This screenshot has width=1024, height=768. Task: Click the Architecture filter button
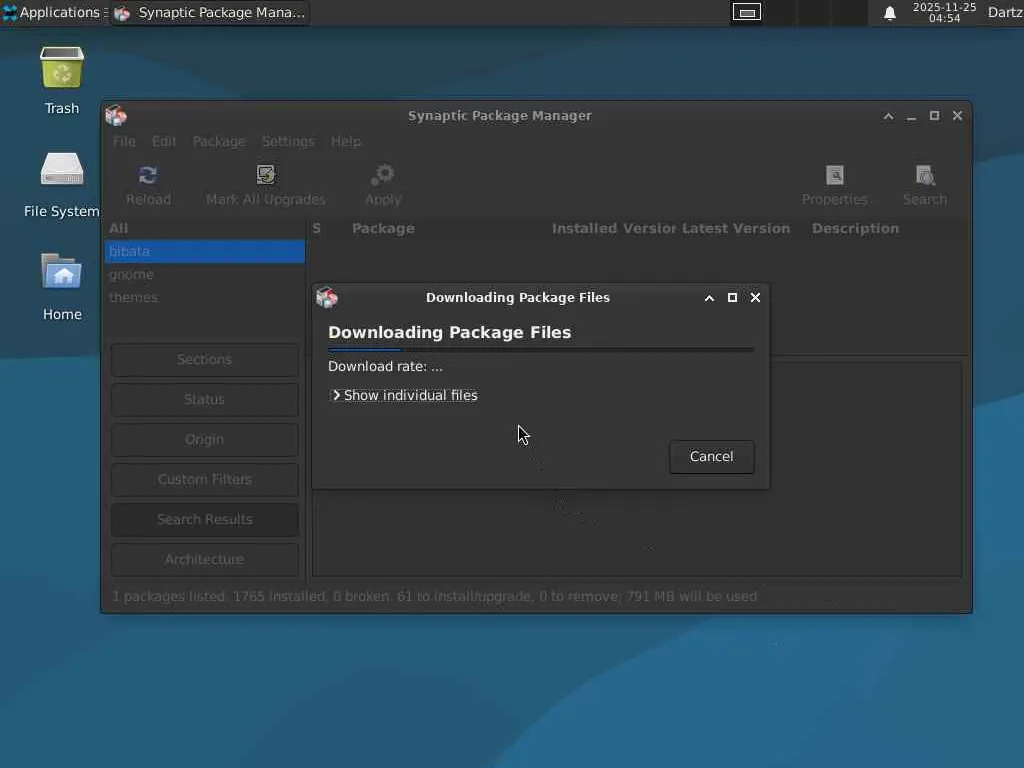pyautogui.click(x=204, y=560)
